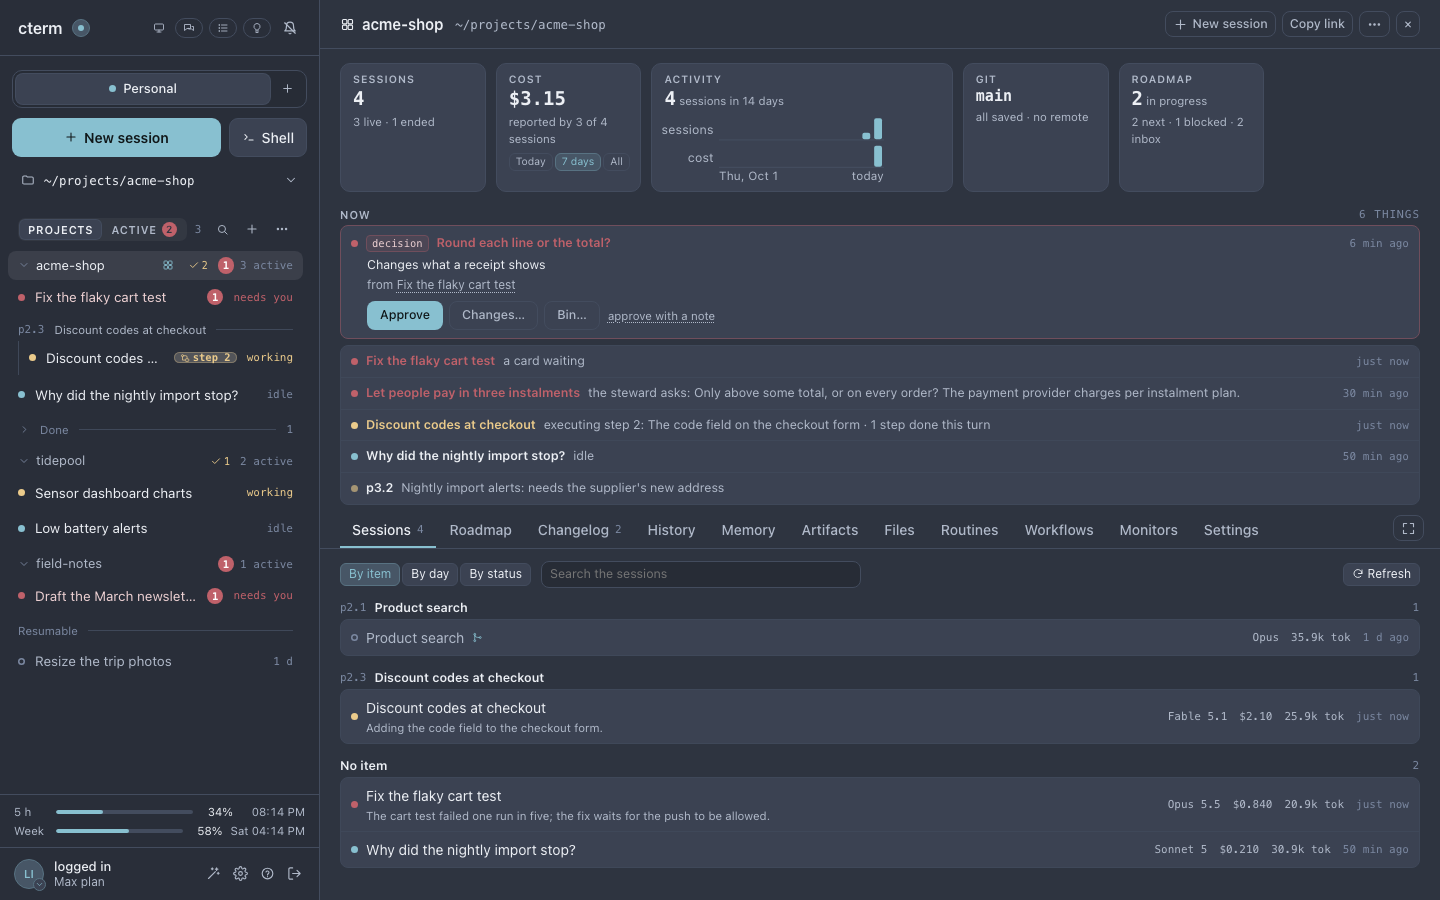1440x900 pixels.
Task: Open the header ellipsis menu near Copy link
Action: [x=1374, y=24]
